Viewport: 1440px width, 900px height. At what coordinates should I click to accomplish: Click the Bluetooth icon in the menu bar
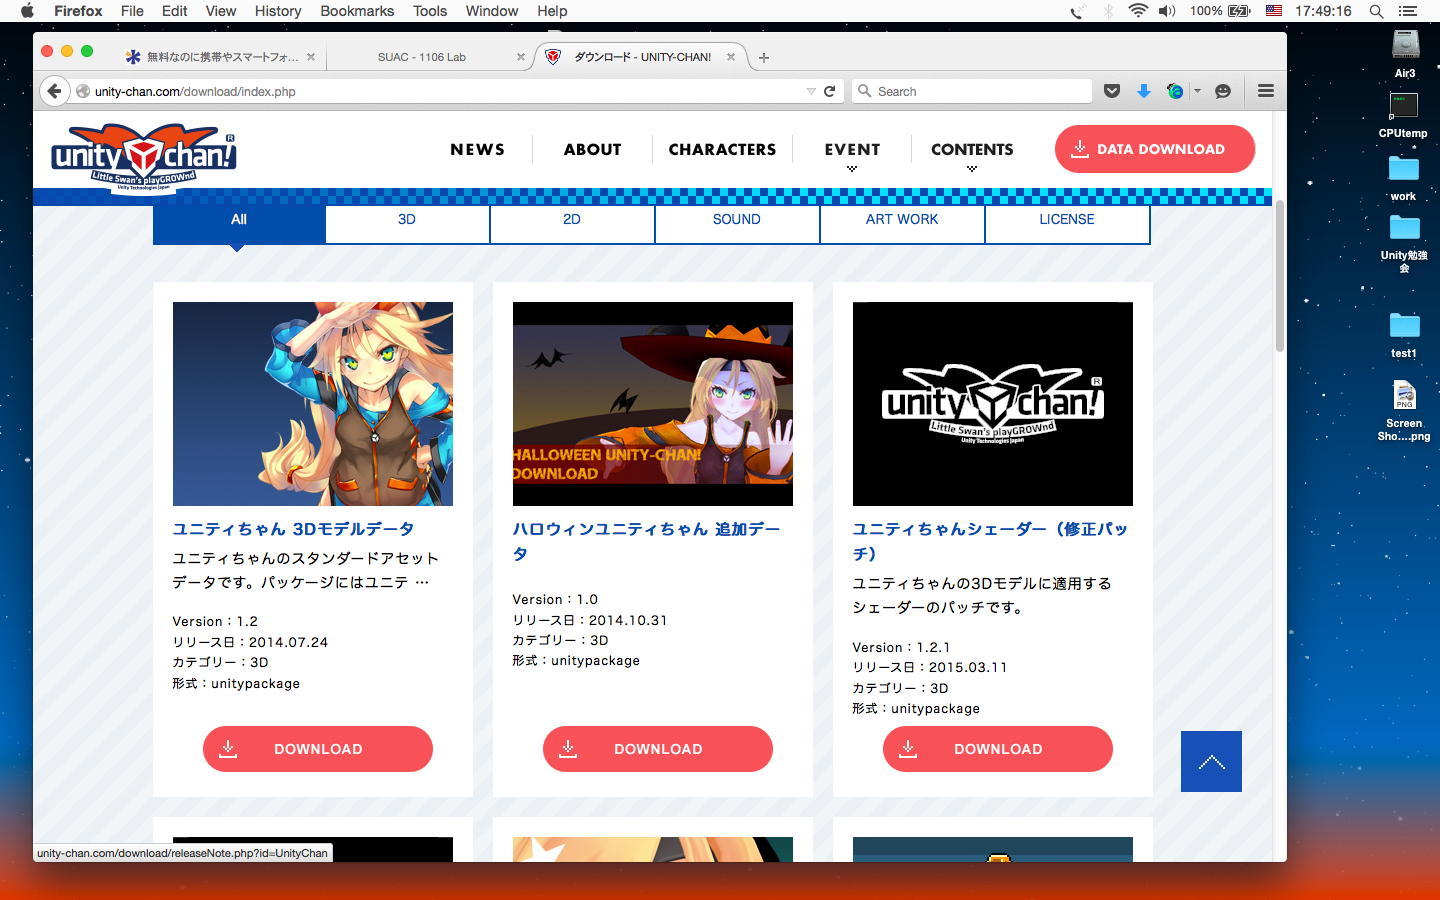pos(1108,11)
